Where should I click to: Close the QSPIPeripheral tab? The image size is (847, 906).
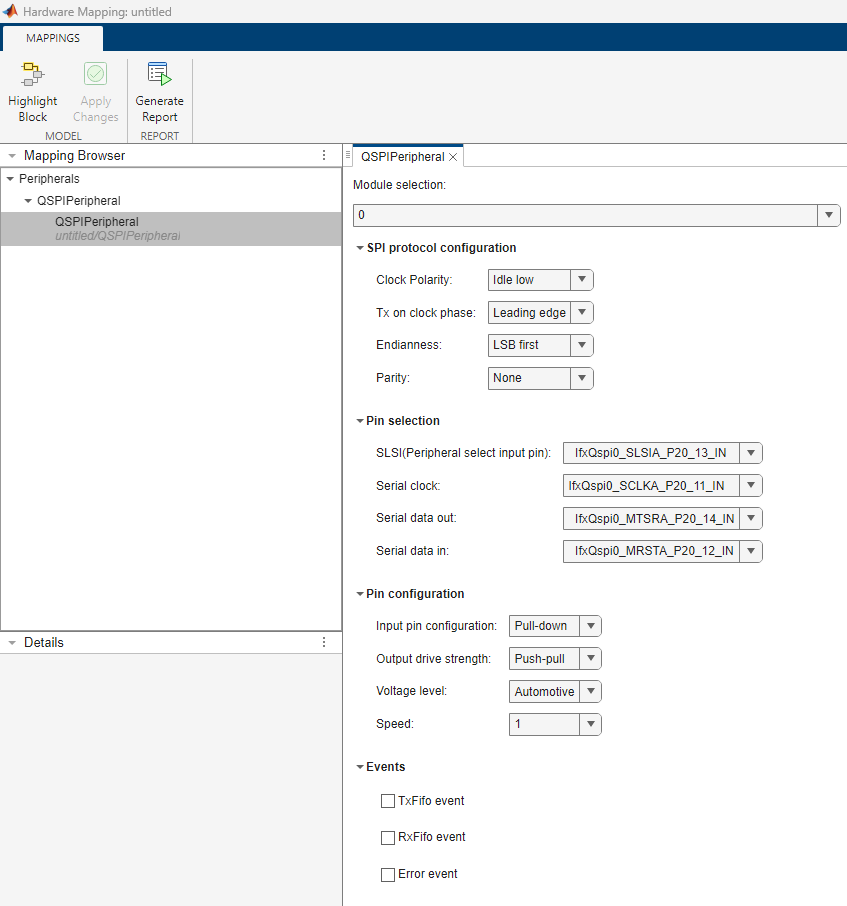click(x=453, y=156)
